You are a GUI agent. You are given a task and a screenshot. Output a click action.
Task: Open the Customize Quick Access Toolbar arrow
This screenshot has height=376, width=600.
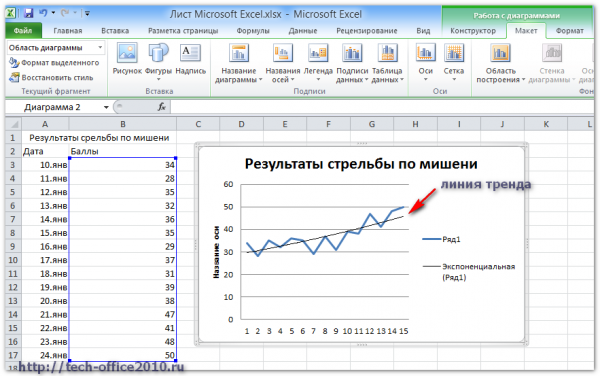(x=87, y=14)
